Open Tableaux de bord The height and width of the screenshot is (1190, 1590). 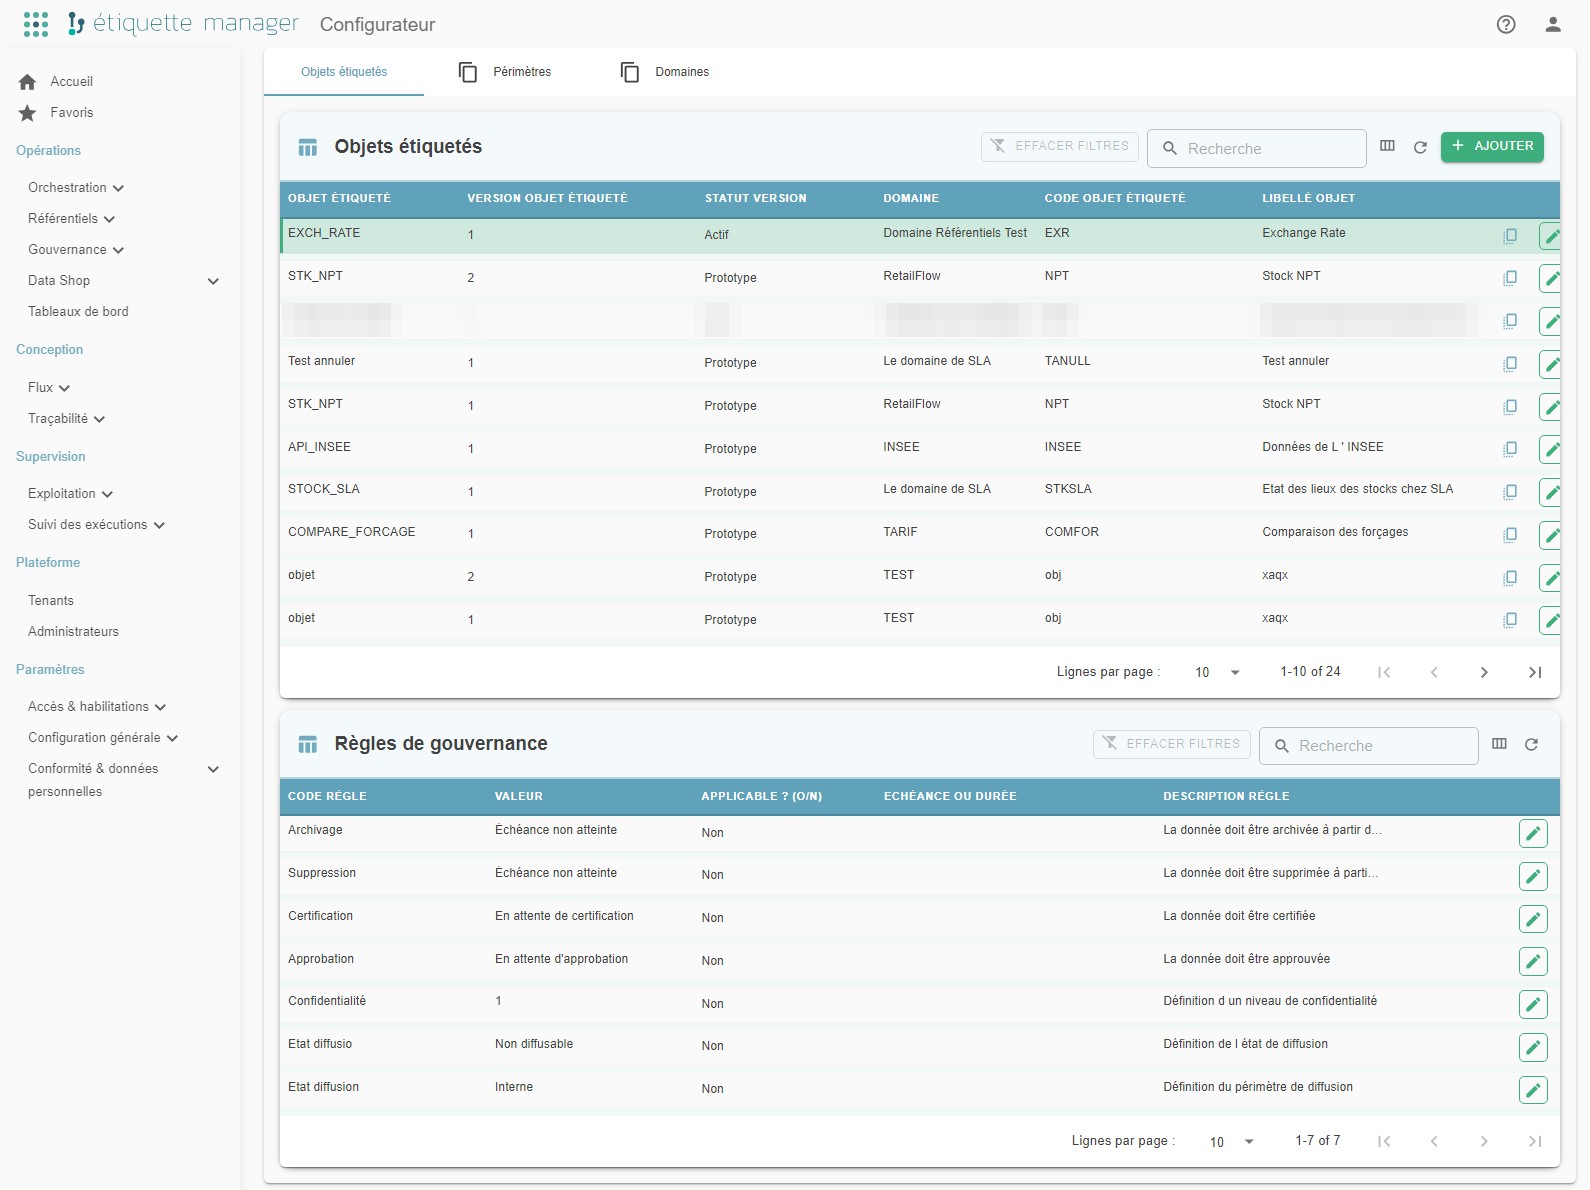pos(78,312)
